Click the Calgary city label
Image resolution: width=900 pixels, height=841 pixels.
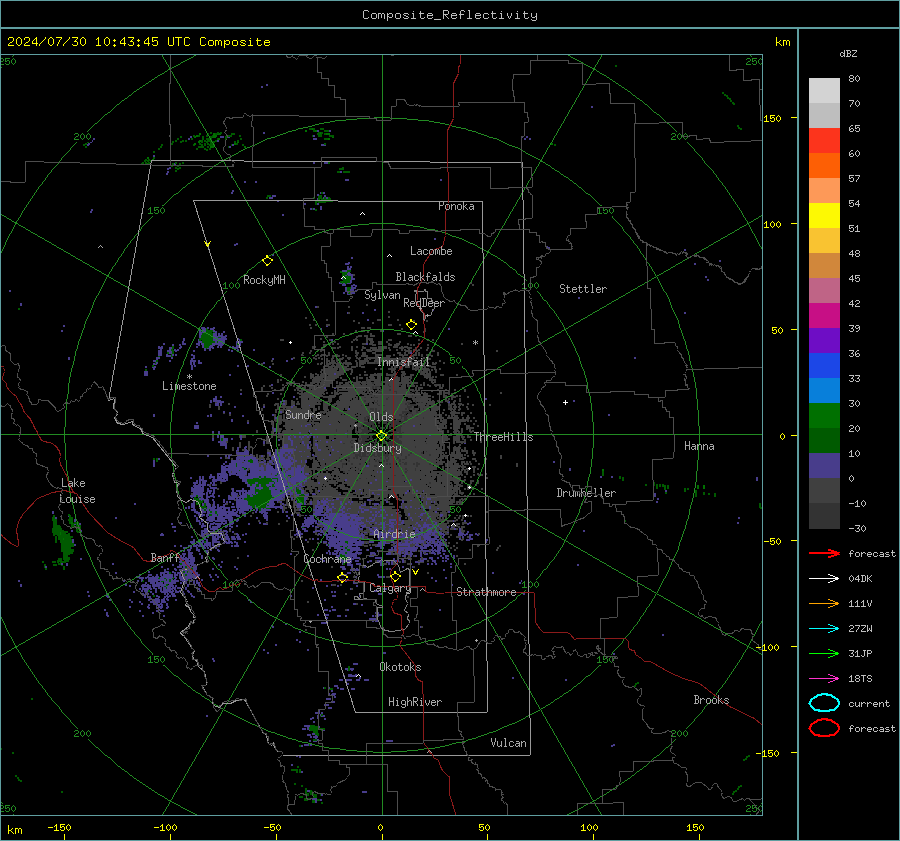[390, 588]
